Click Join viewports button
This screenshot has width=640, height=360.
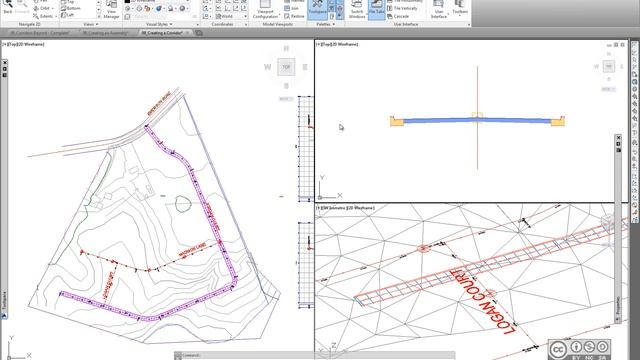291,8
